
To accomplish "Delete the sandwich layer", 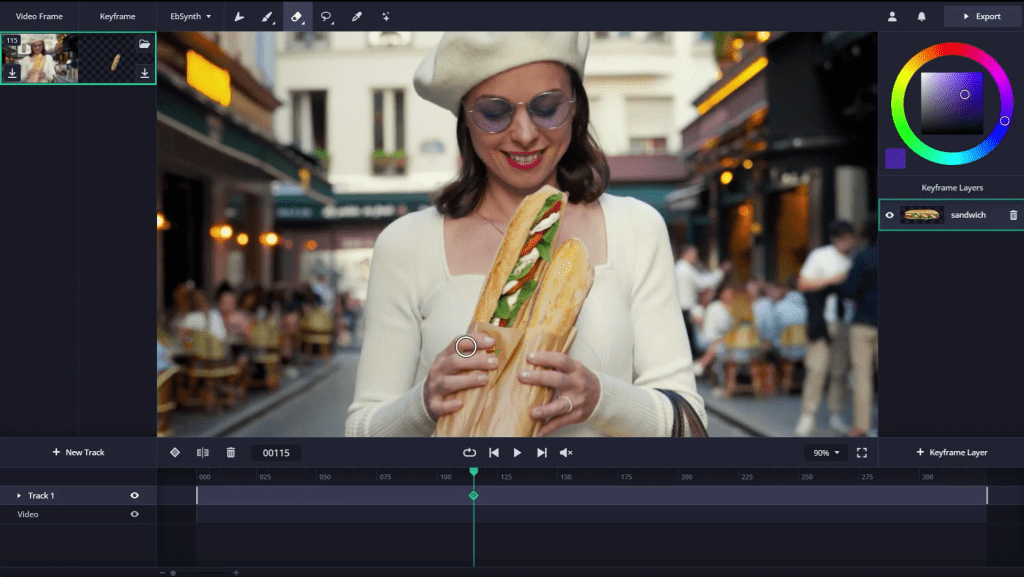I will (x=1014, y=215).
